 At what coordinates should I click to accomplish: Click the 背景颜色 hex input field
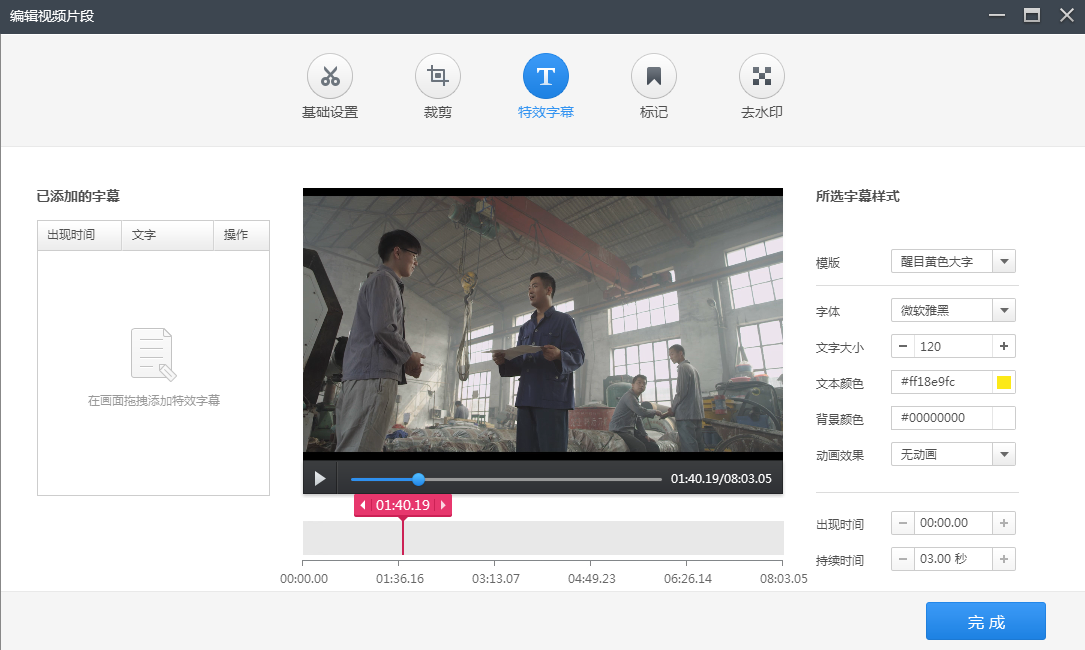[942, 418]
